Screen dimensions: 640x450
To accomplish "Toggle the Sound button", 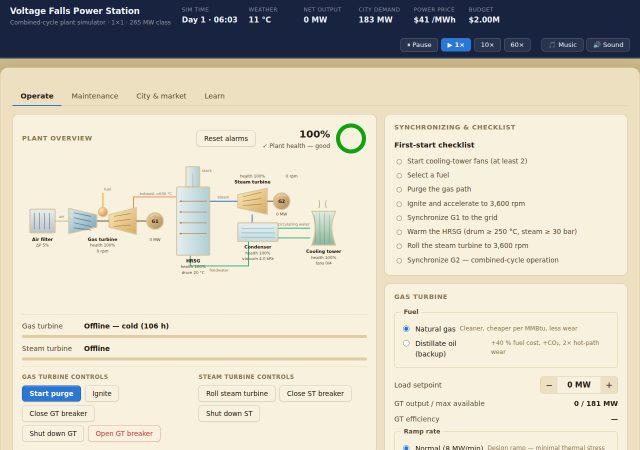I will [x=608, y=45].
